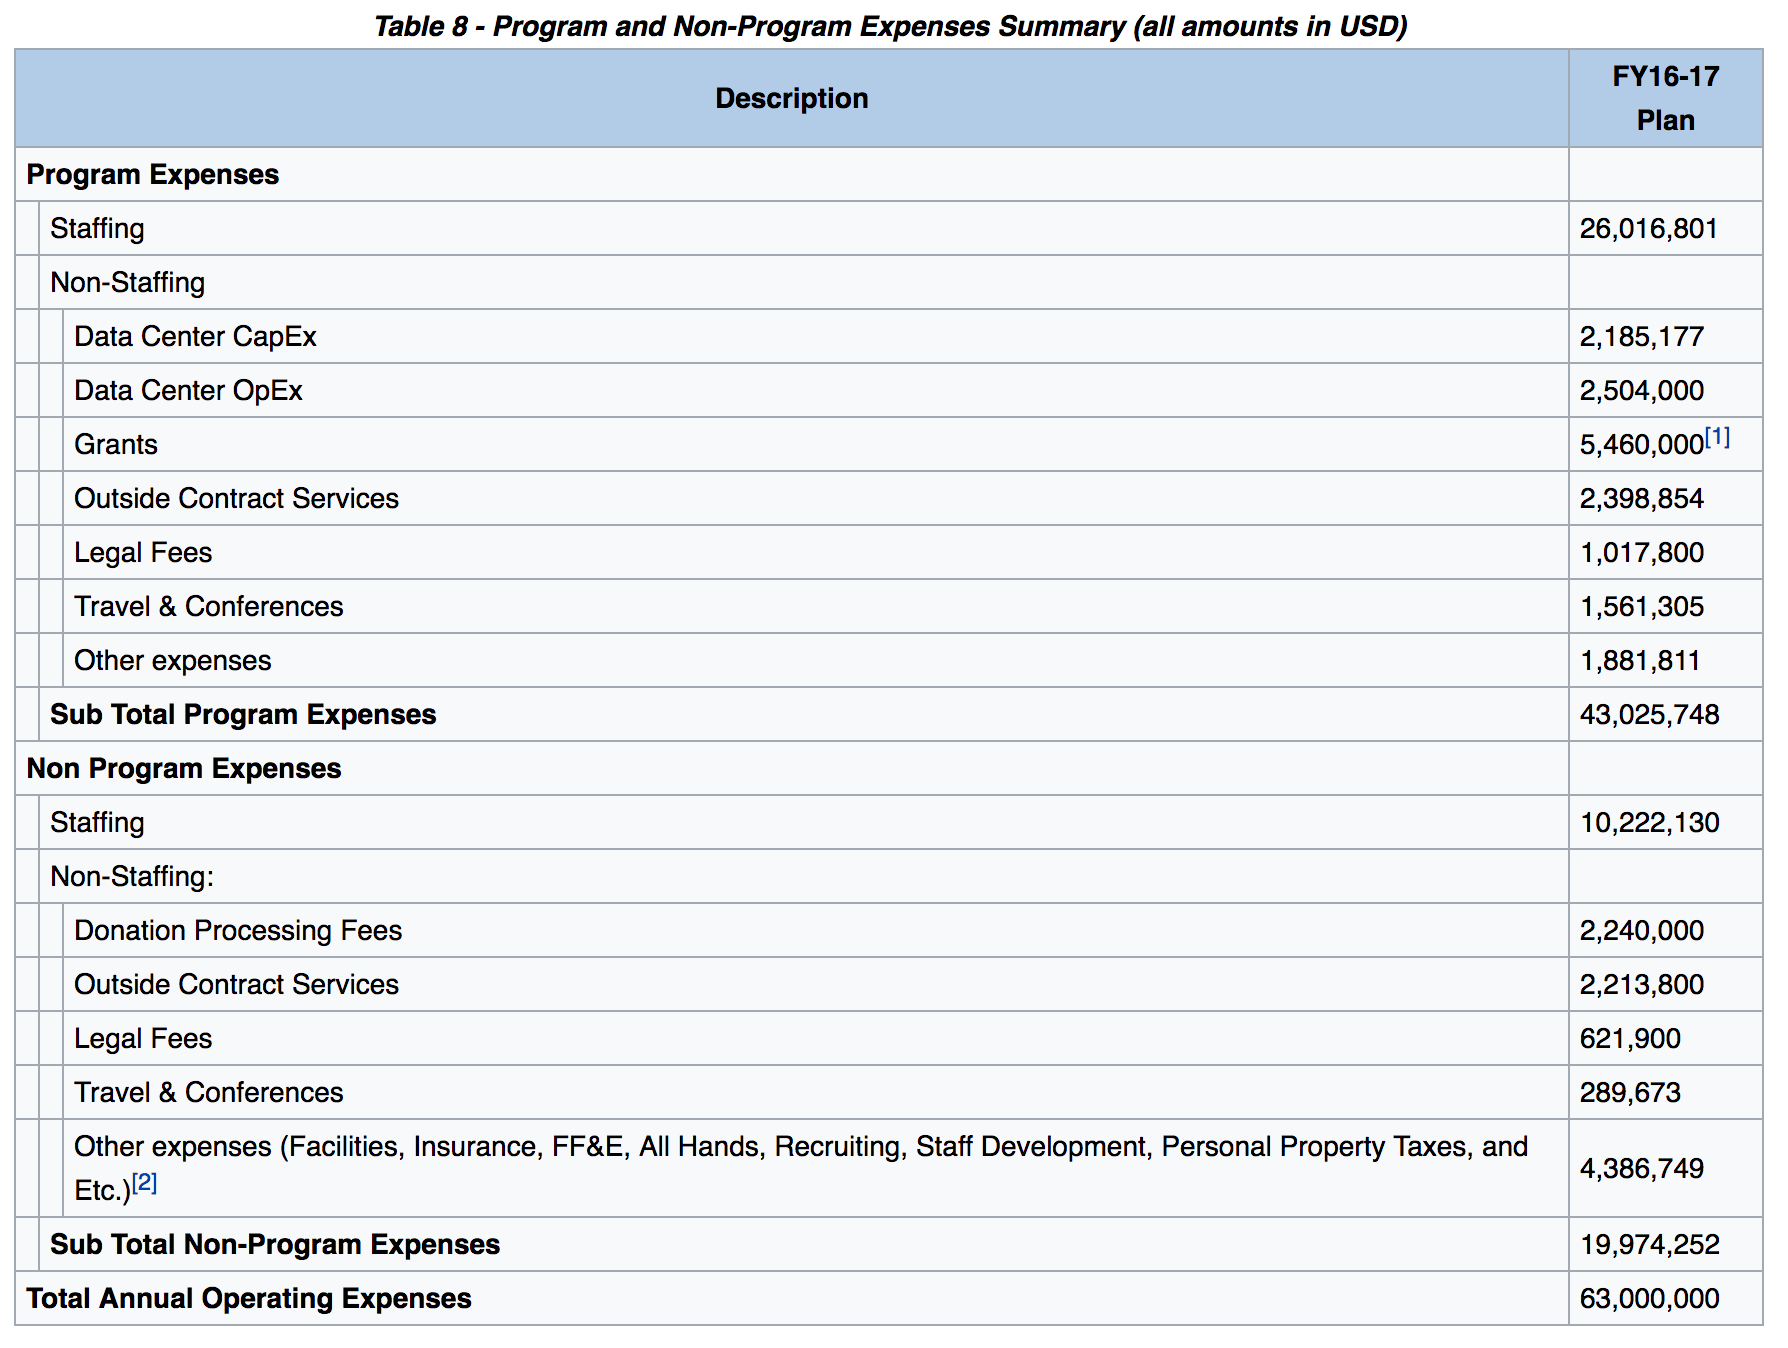Click non-program Legal Fees amount 621,900
This screenshot has width=1788, height=1348.
[x=1630, y=1038]
